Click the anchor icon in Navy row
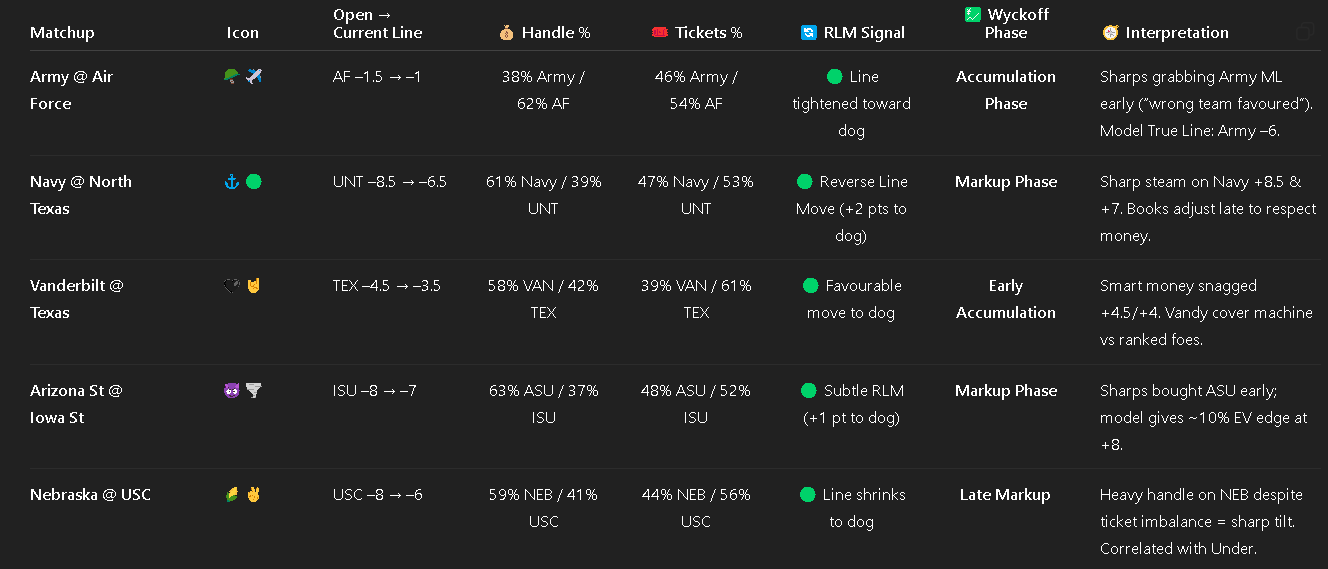 pos(232,182)
